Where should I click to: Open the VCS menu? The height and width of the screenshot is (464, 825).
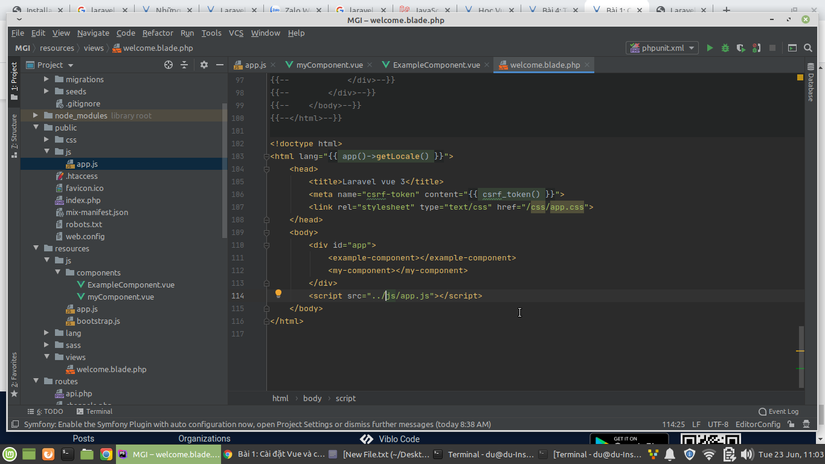236,33
